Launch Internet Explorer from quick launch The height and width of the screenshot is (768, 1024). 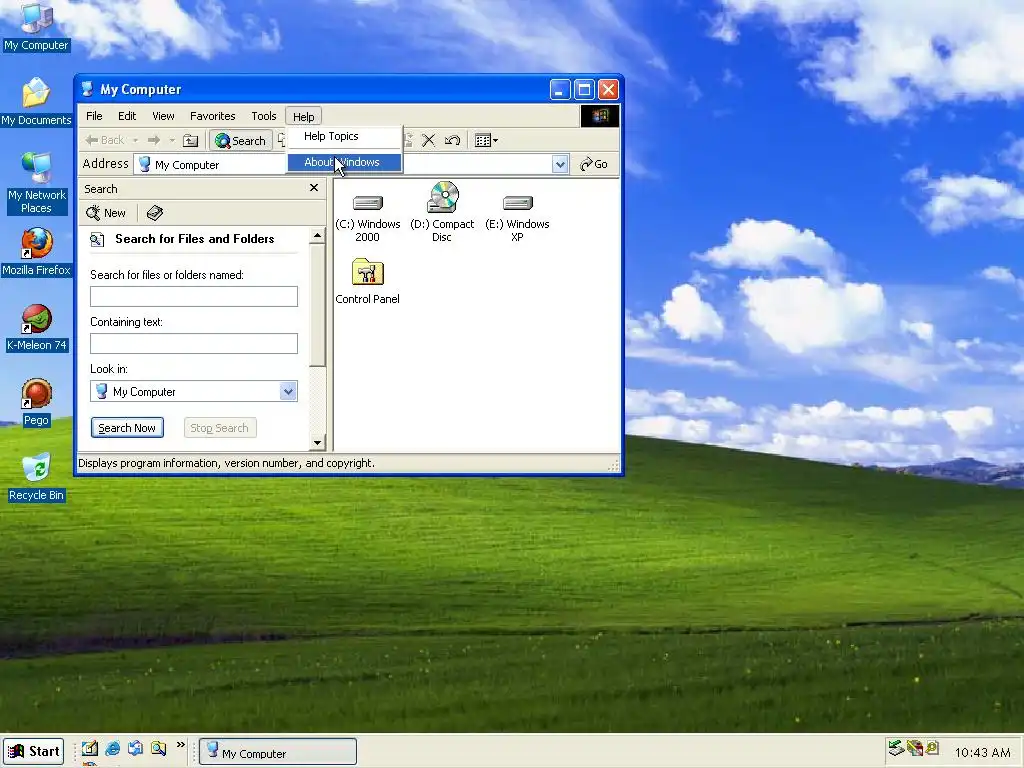pos(113,748)
